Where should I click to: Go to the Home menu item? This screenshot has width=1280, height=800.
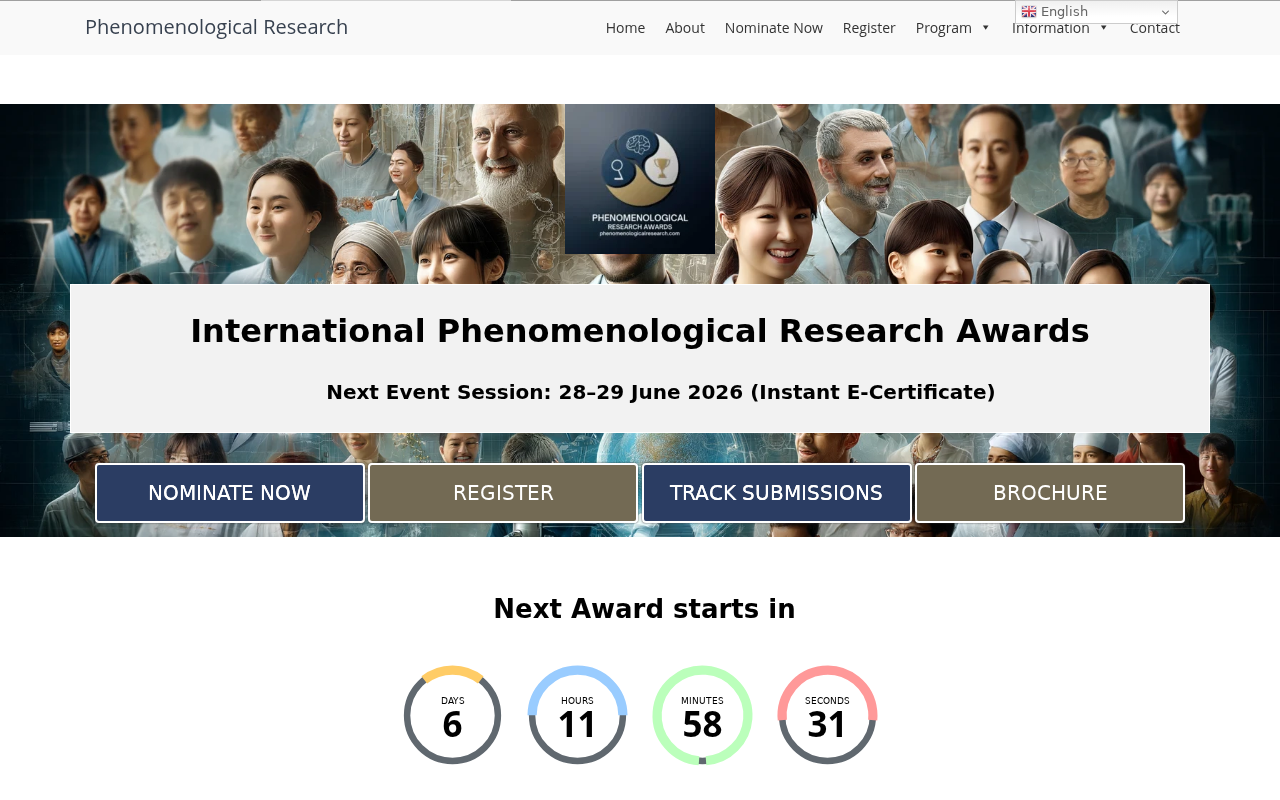[x=625, y=28]
